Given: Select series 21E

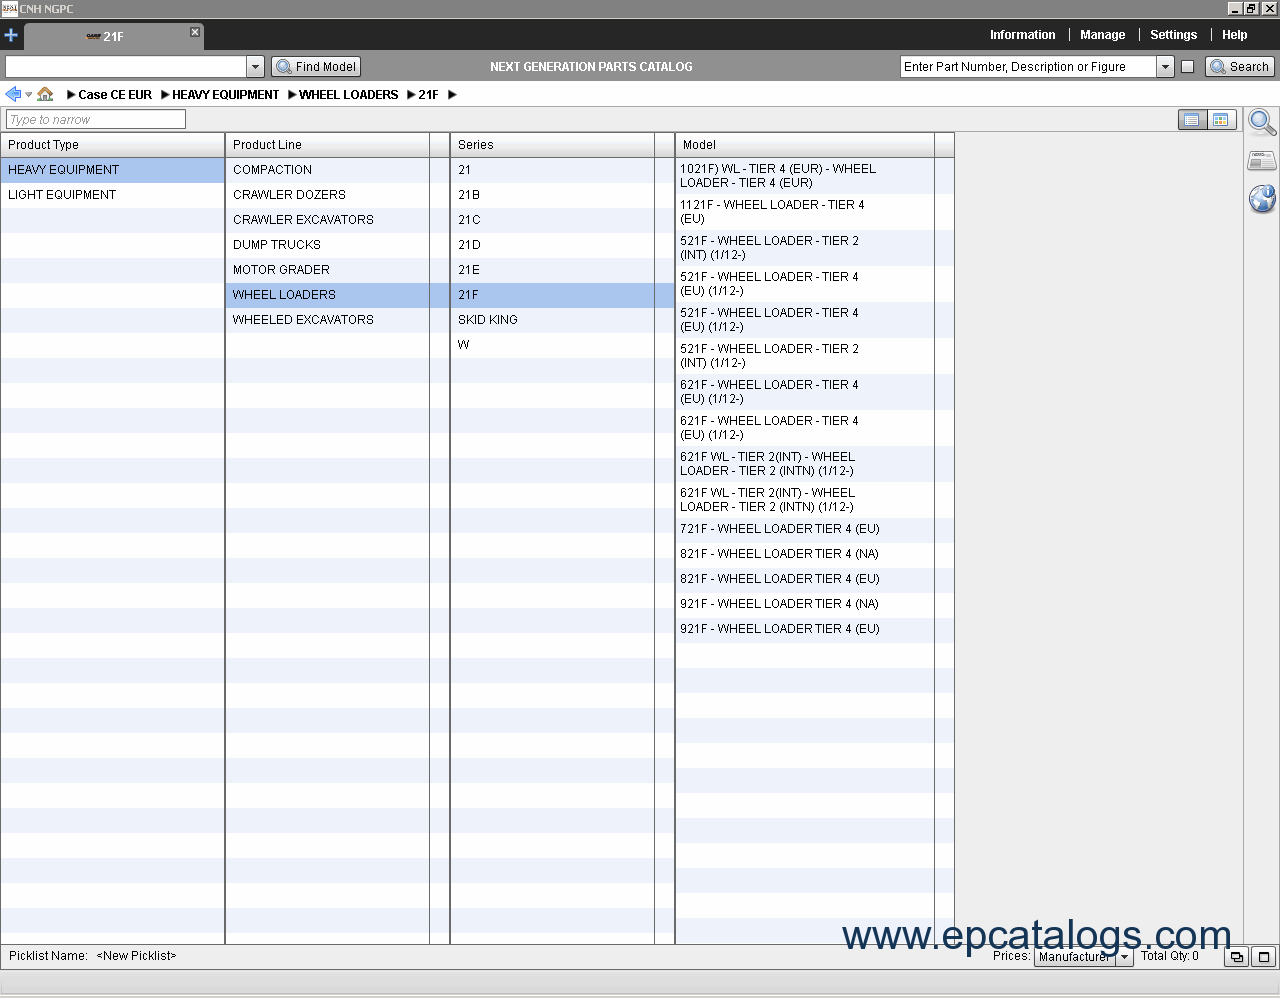Looking at the screenshot, I should pos(553,270).
